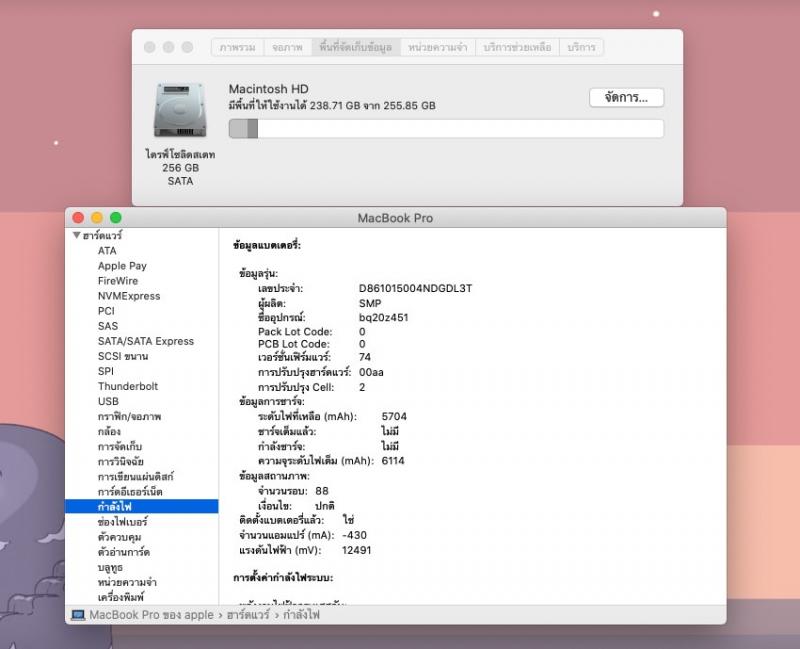The image size is (800, 649).
Task: Click the cycle count value 88
Action: pyautogui.click(x=322, y=491)
